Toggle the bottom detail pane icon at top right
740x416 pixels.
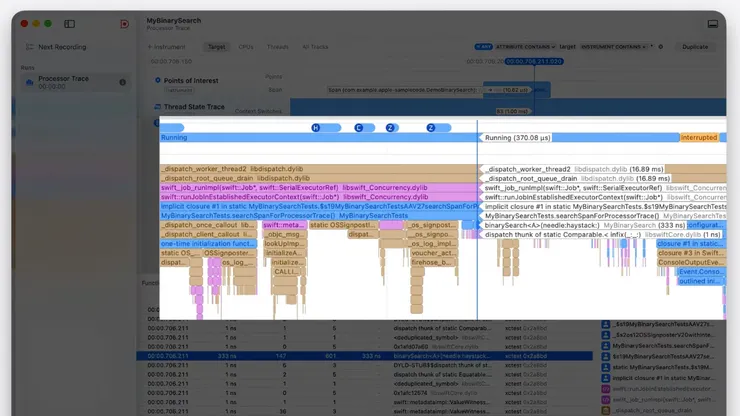(713, 24)
